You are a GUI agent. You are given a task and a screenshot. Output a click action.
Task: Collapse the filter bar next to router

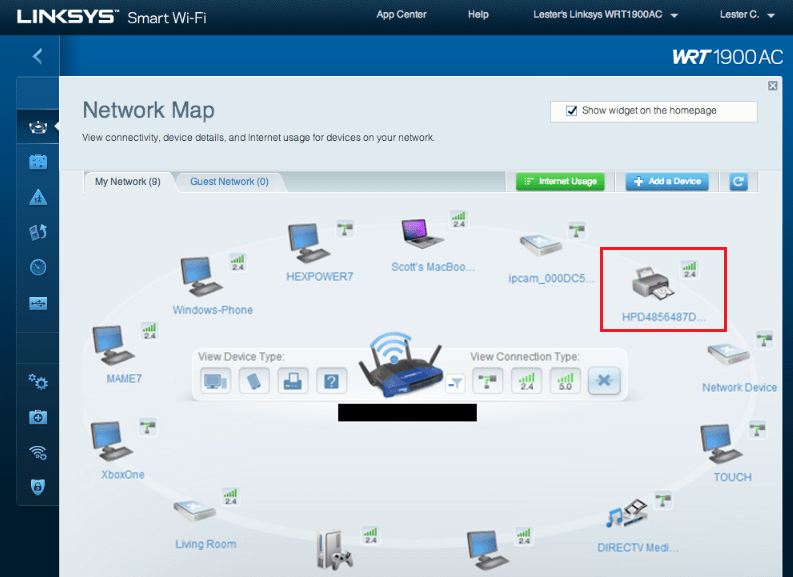455,382
